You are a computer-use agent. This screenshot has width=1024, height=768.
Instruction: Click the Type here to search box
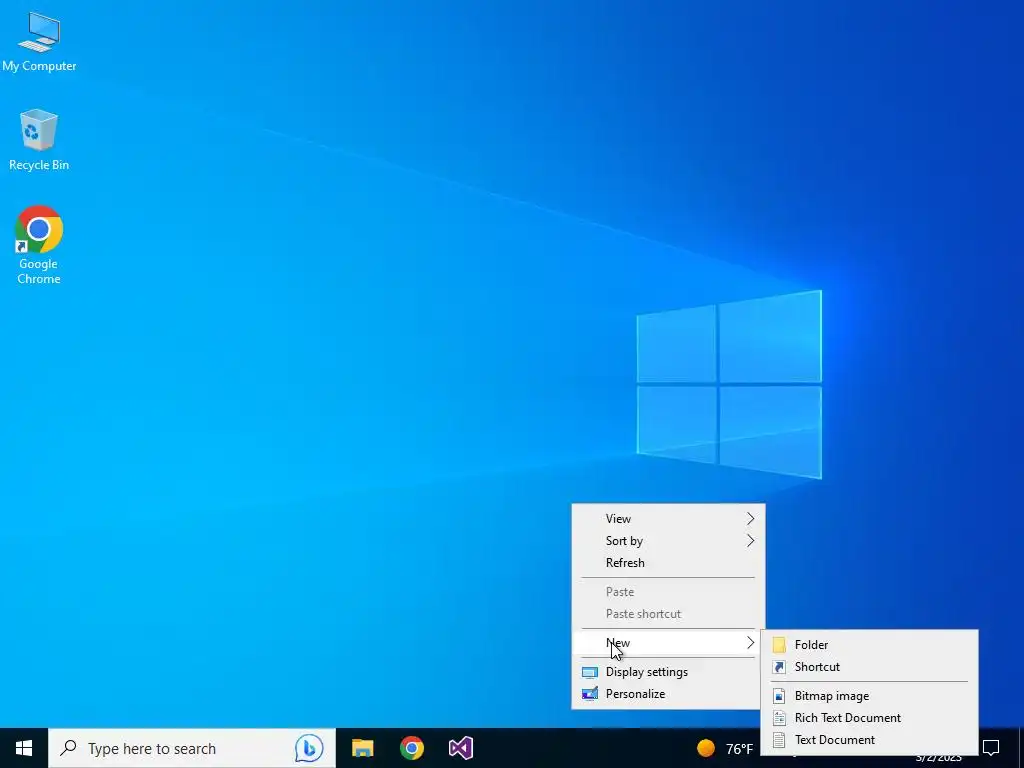point(192,748)
